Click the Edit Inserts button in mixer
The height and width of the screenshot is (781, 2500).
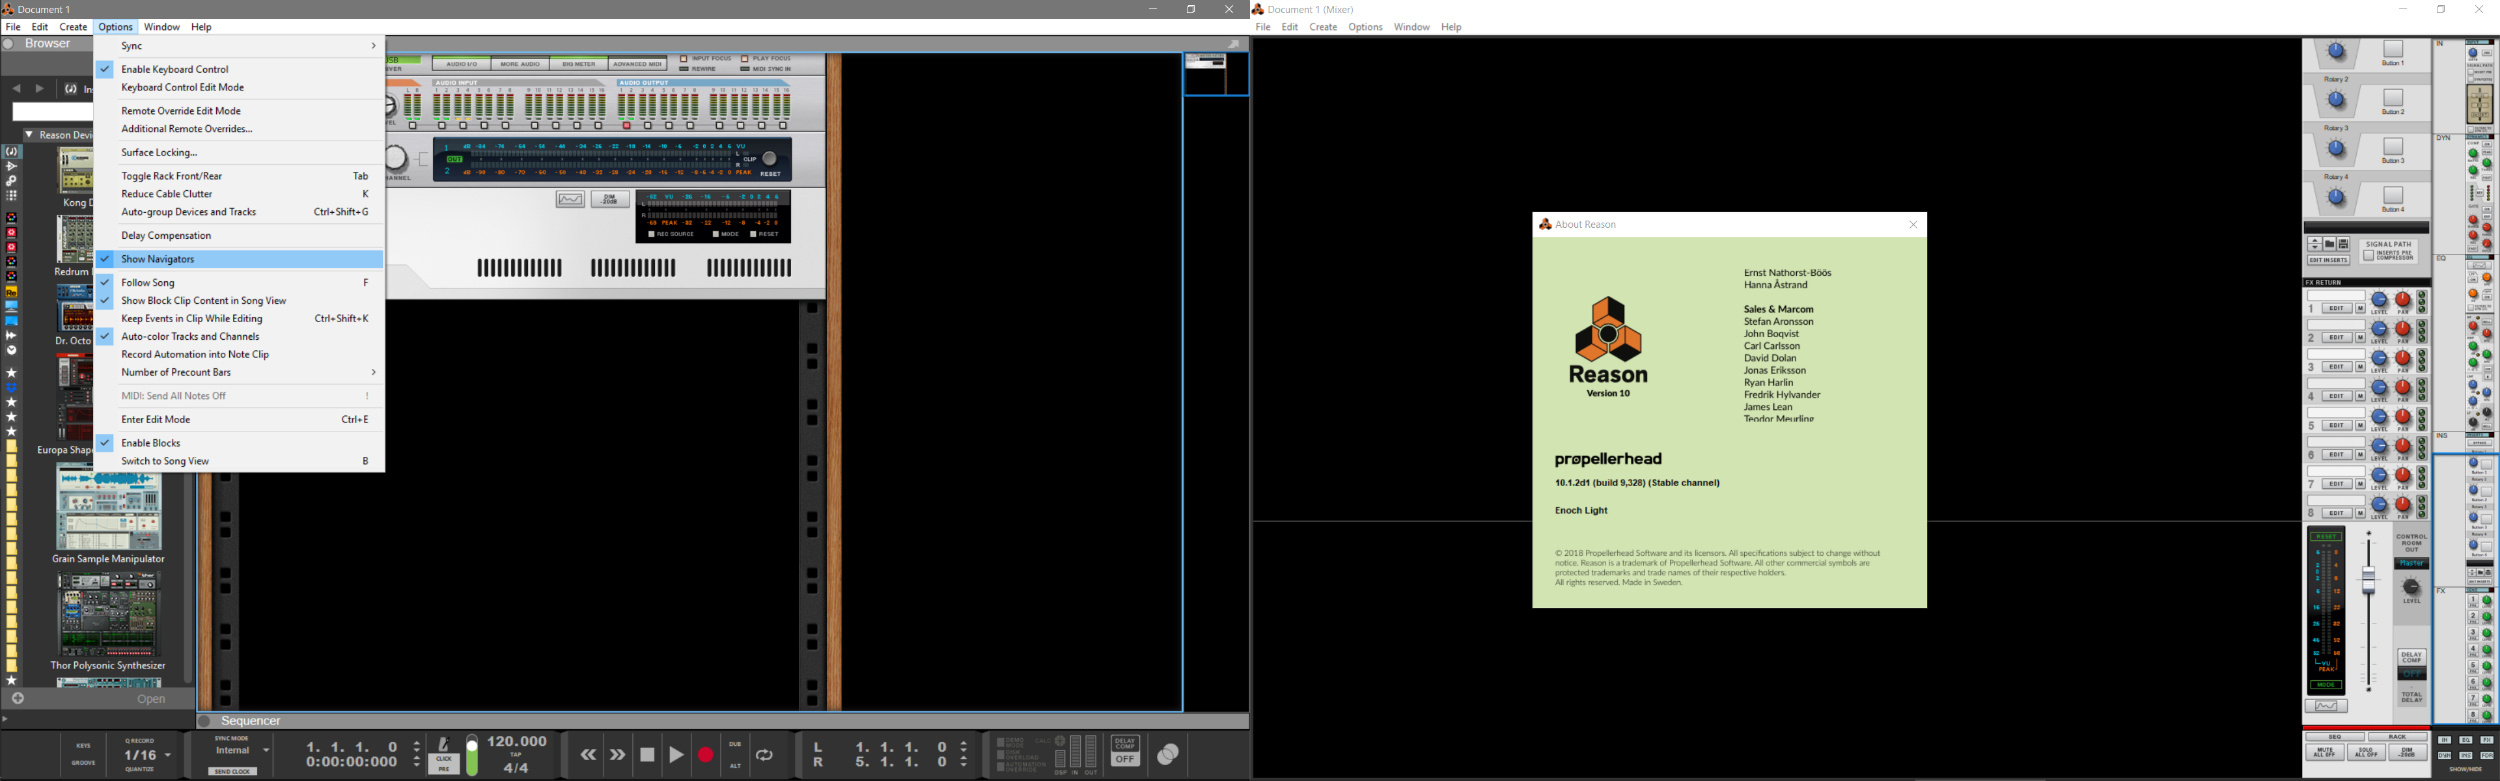[2328, 260]
